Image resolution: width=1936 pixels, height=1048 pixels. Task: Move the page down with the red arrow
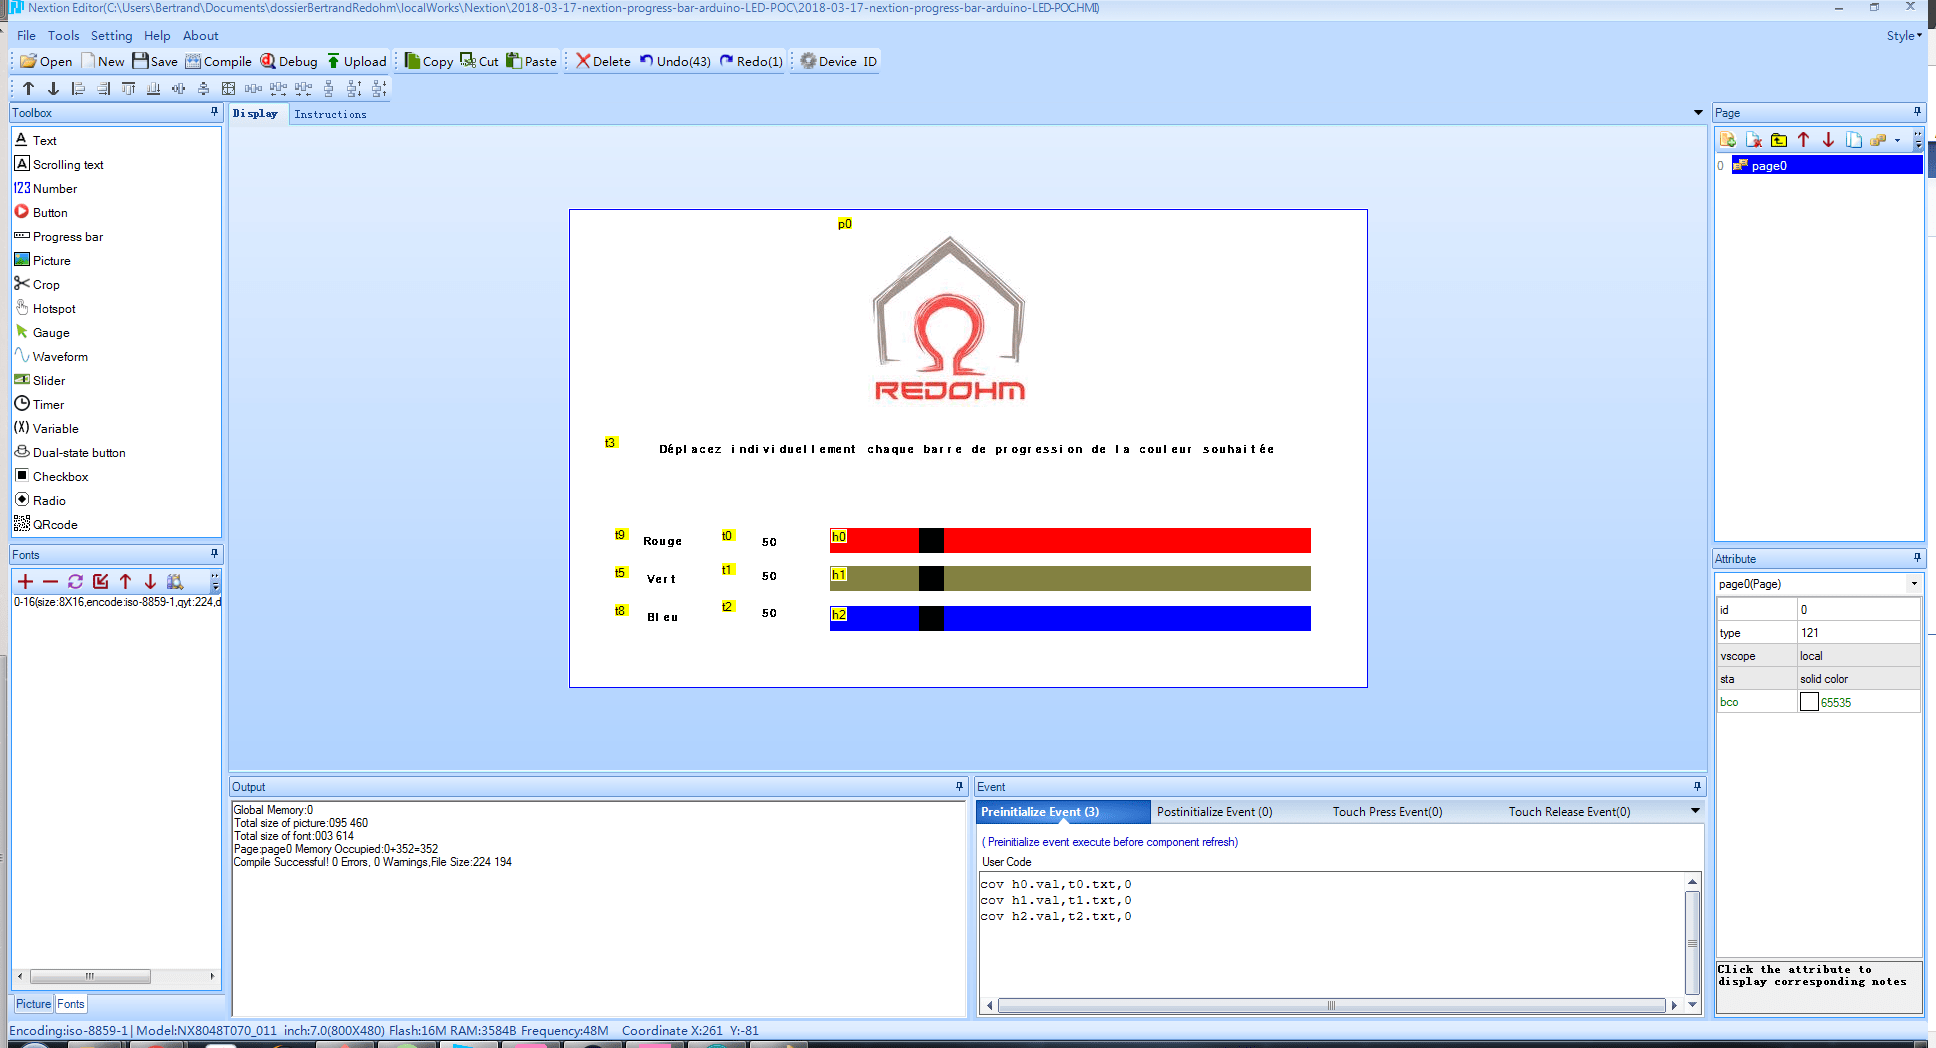tap(1828, 140)
